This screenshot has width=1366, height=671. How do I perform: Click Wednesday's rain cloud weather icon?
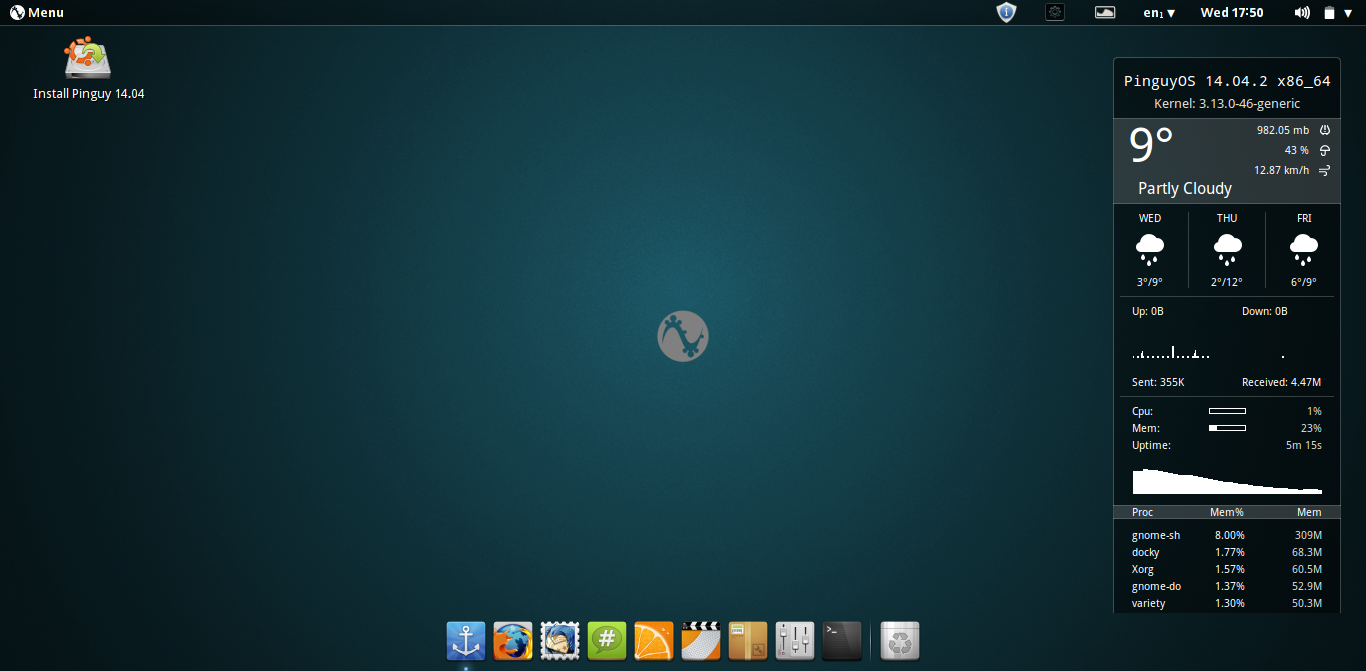(1150, 248)
